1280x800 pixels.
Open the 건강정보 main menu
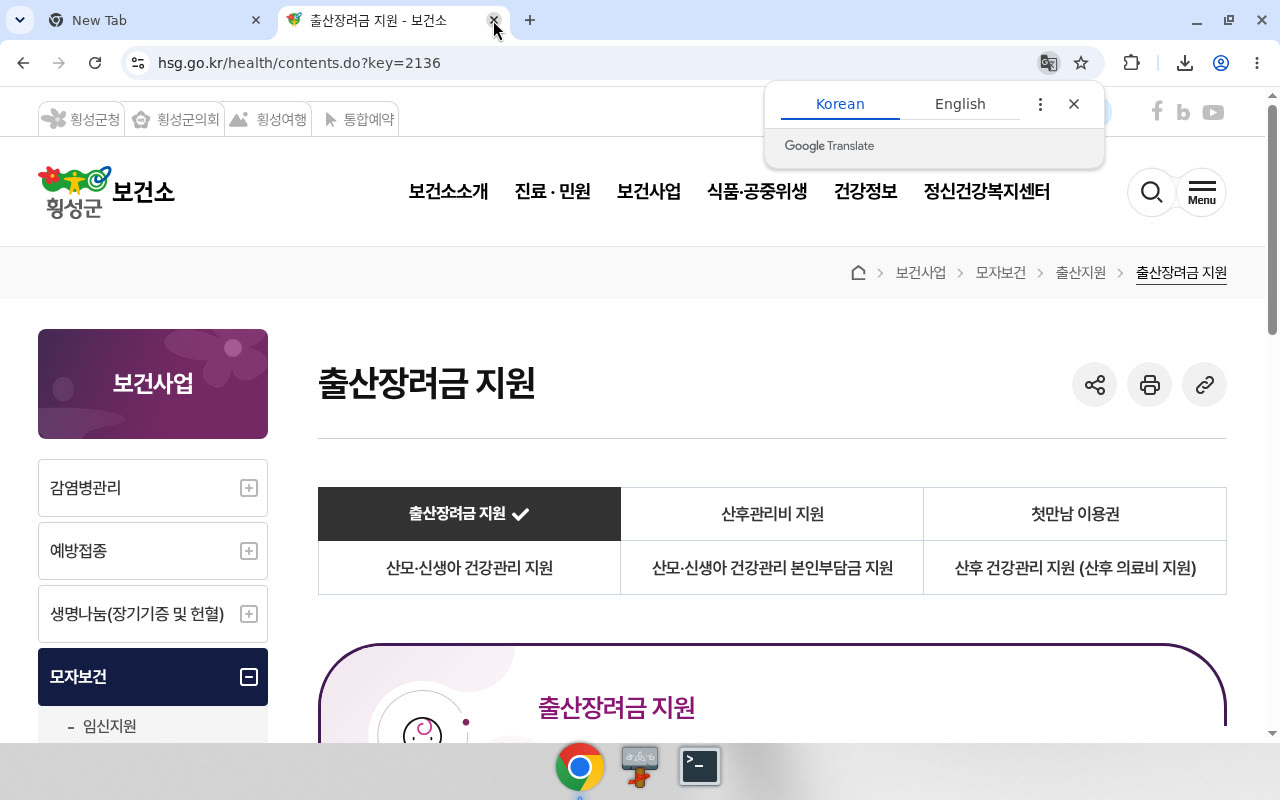coord(866,191)
